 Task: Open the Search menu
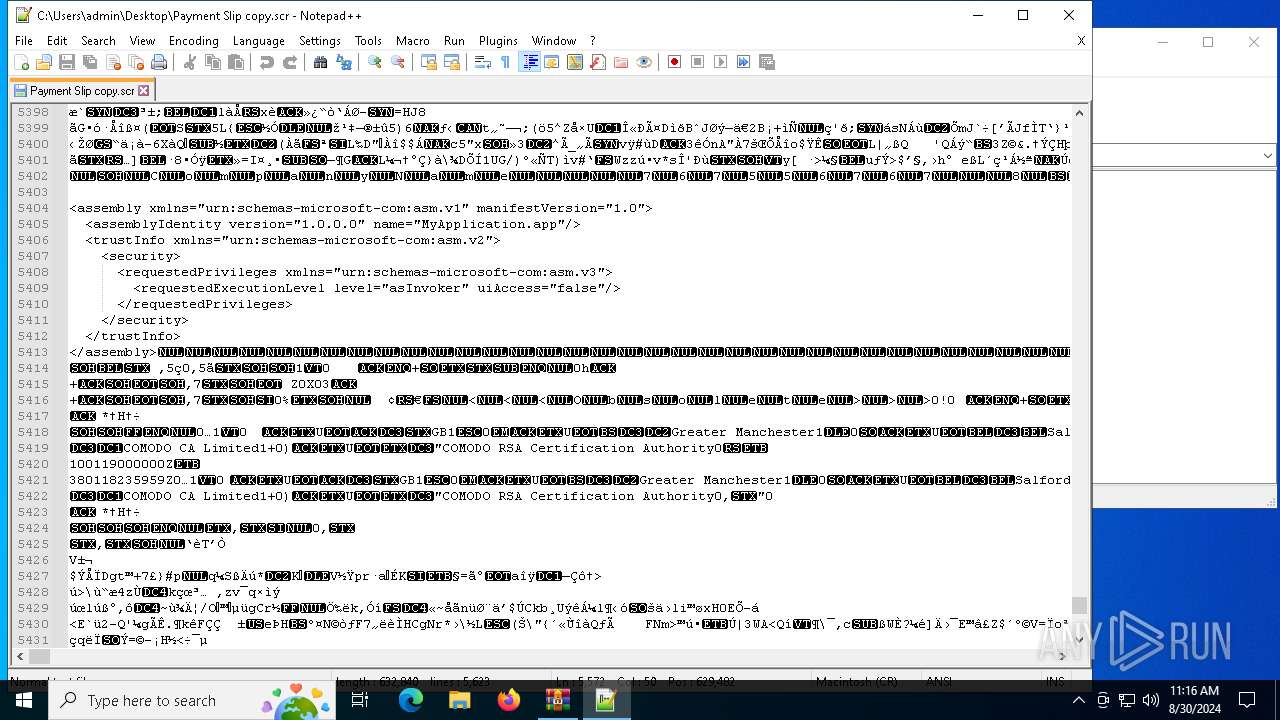(x=98, y=41)
